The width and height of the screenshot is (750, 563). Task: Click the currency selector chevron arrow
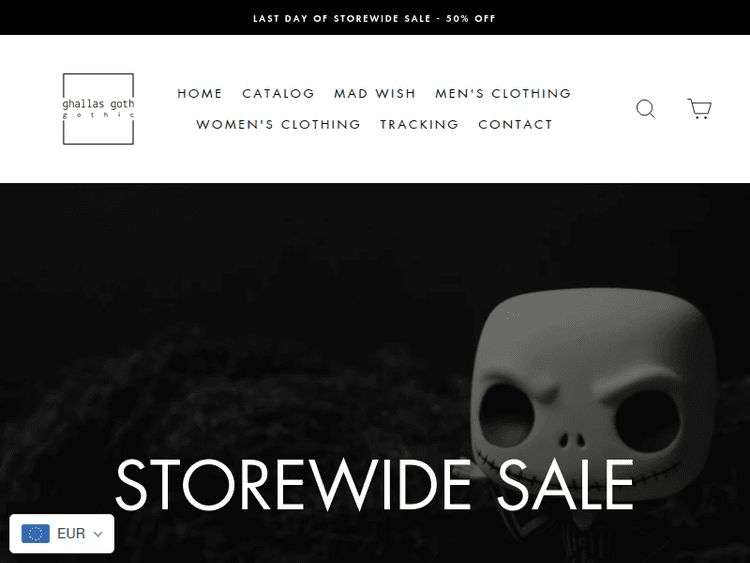98,534
